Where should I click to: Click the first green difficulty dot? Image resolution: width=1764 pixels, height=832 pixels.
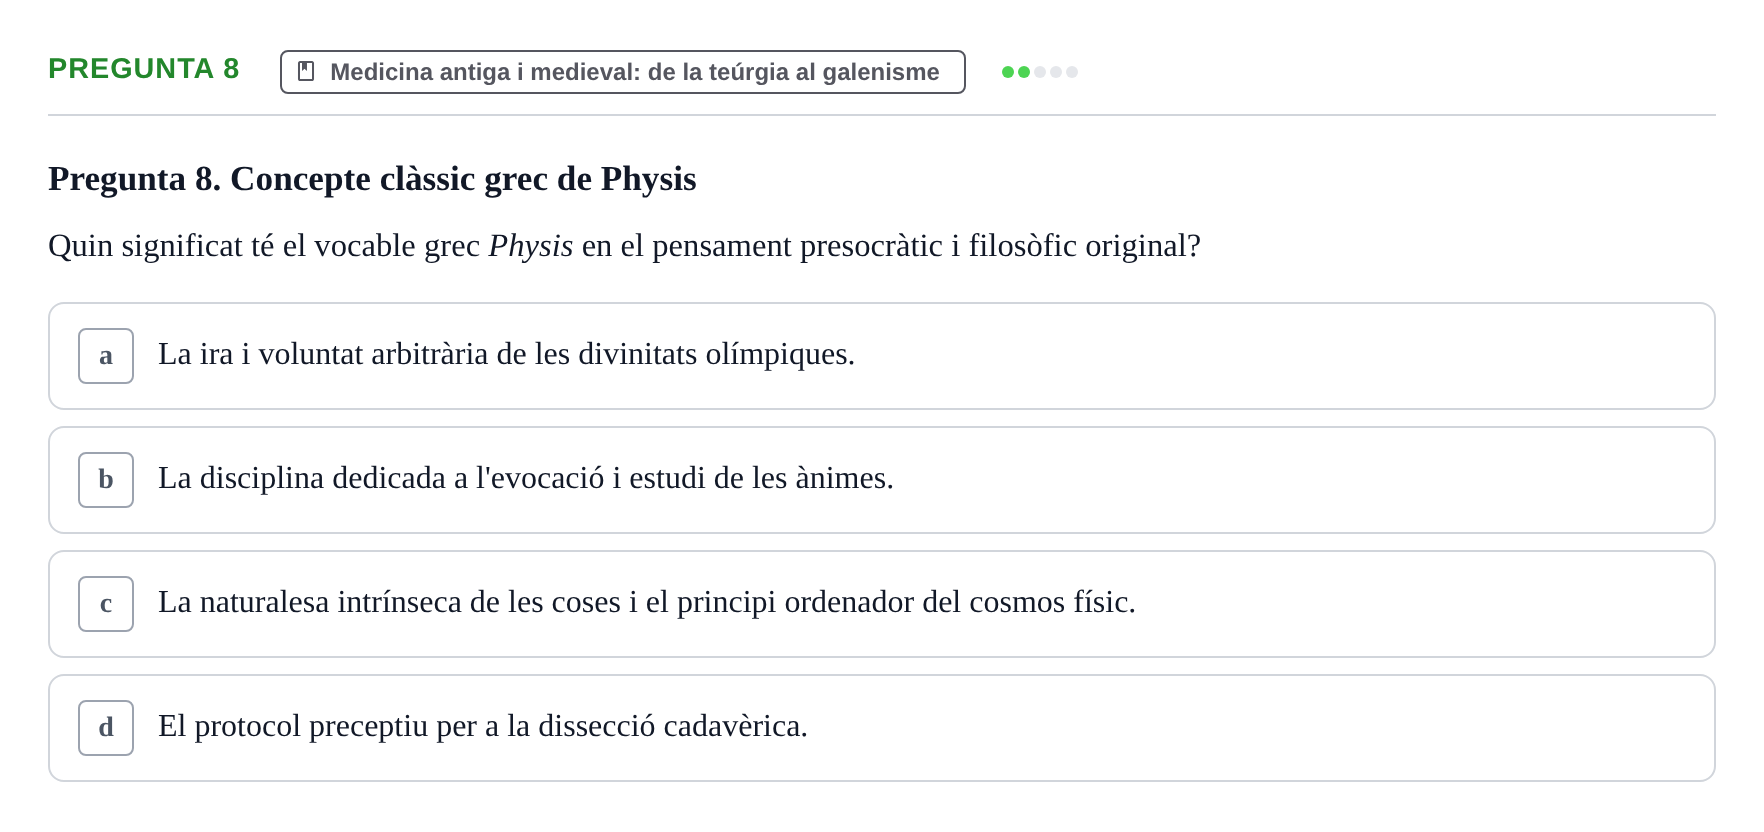pos(1008,72)
